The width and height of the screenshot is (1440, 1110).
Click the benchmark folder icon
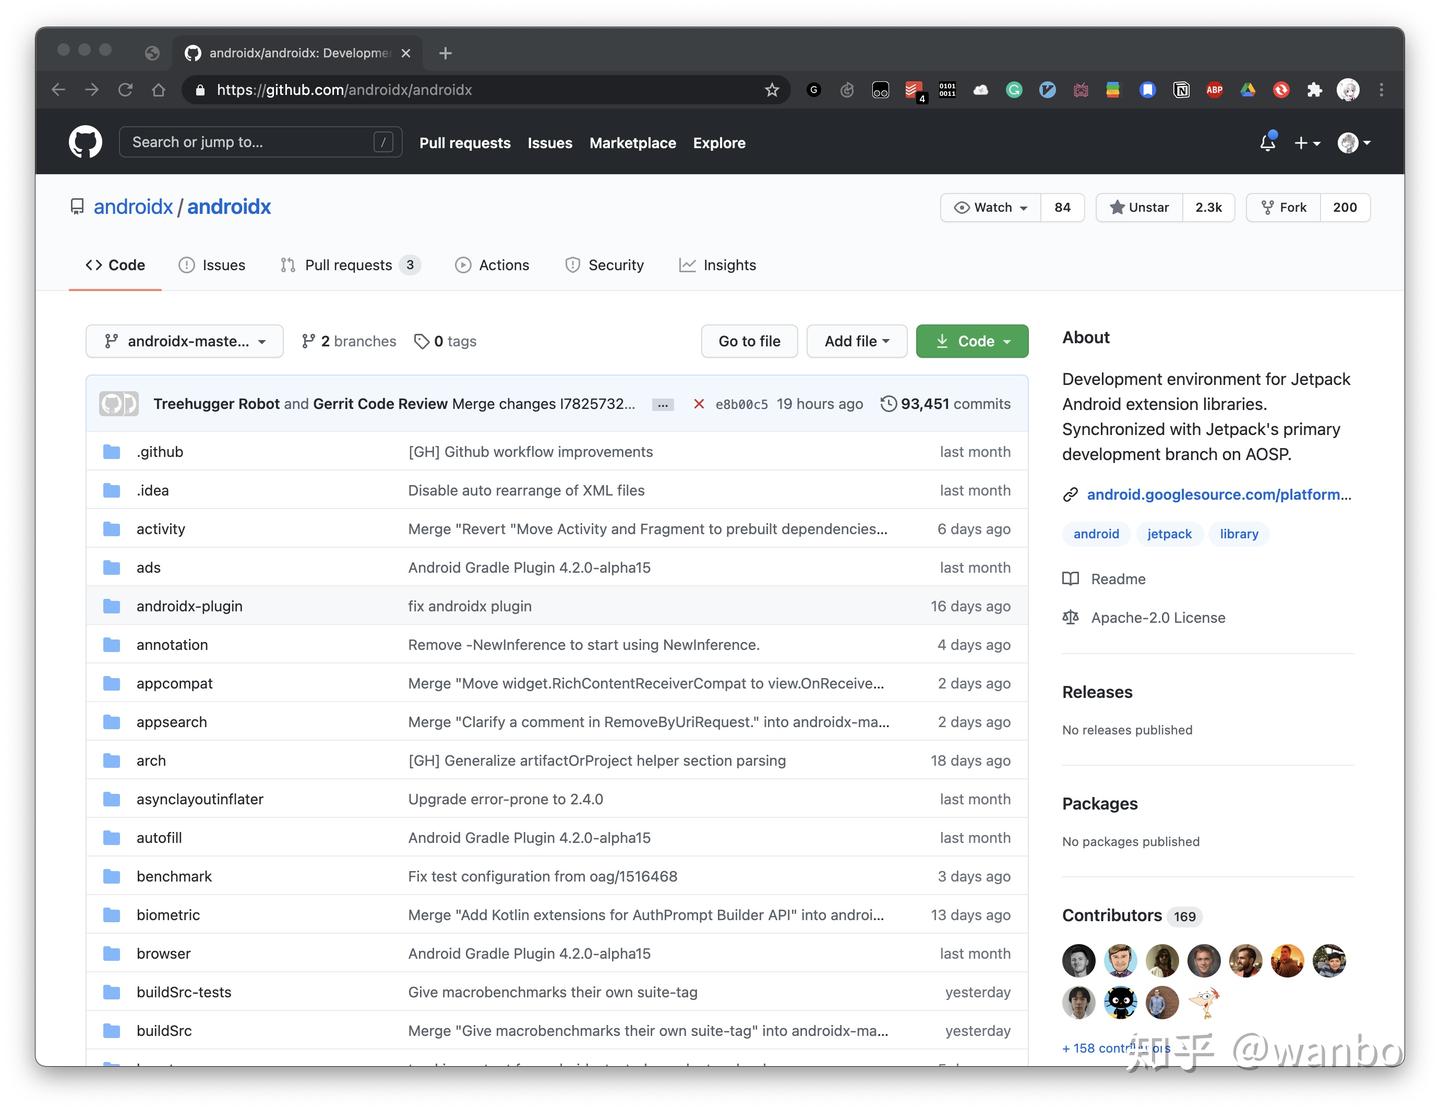click(x=112, y=877)
